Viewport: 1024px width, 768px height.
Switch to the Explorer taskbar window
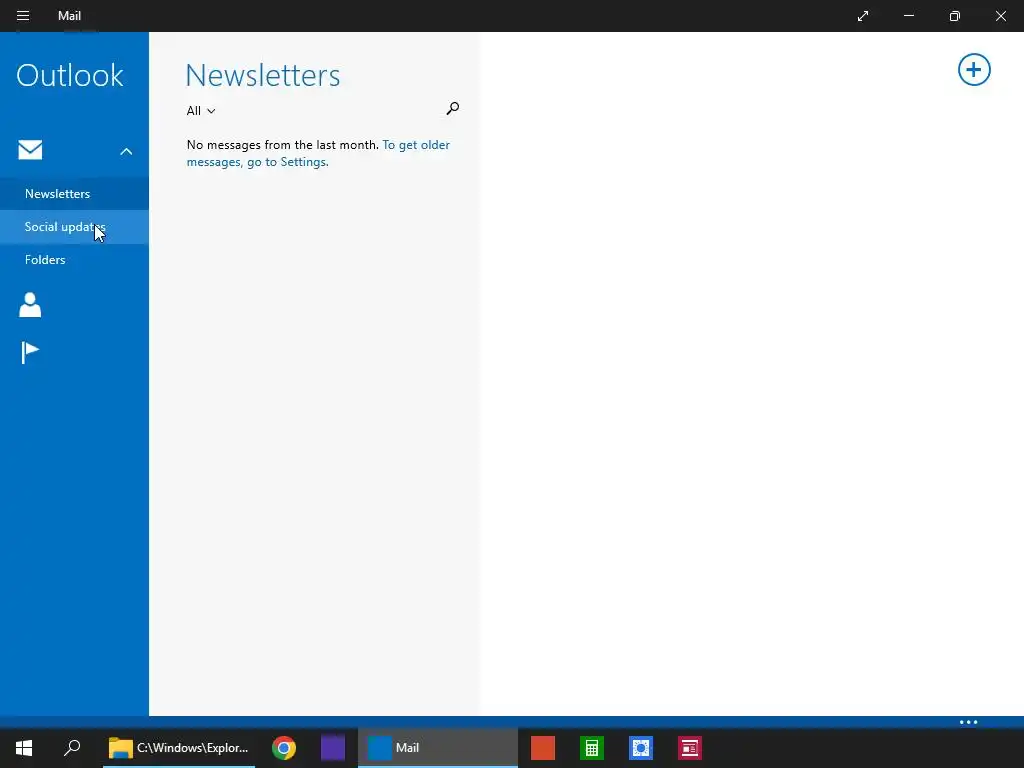(179, 748)
